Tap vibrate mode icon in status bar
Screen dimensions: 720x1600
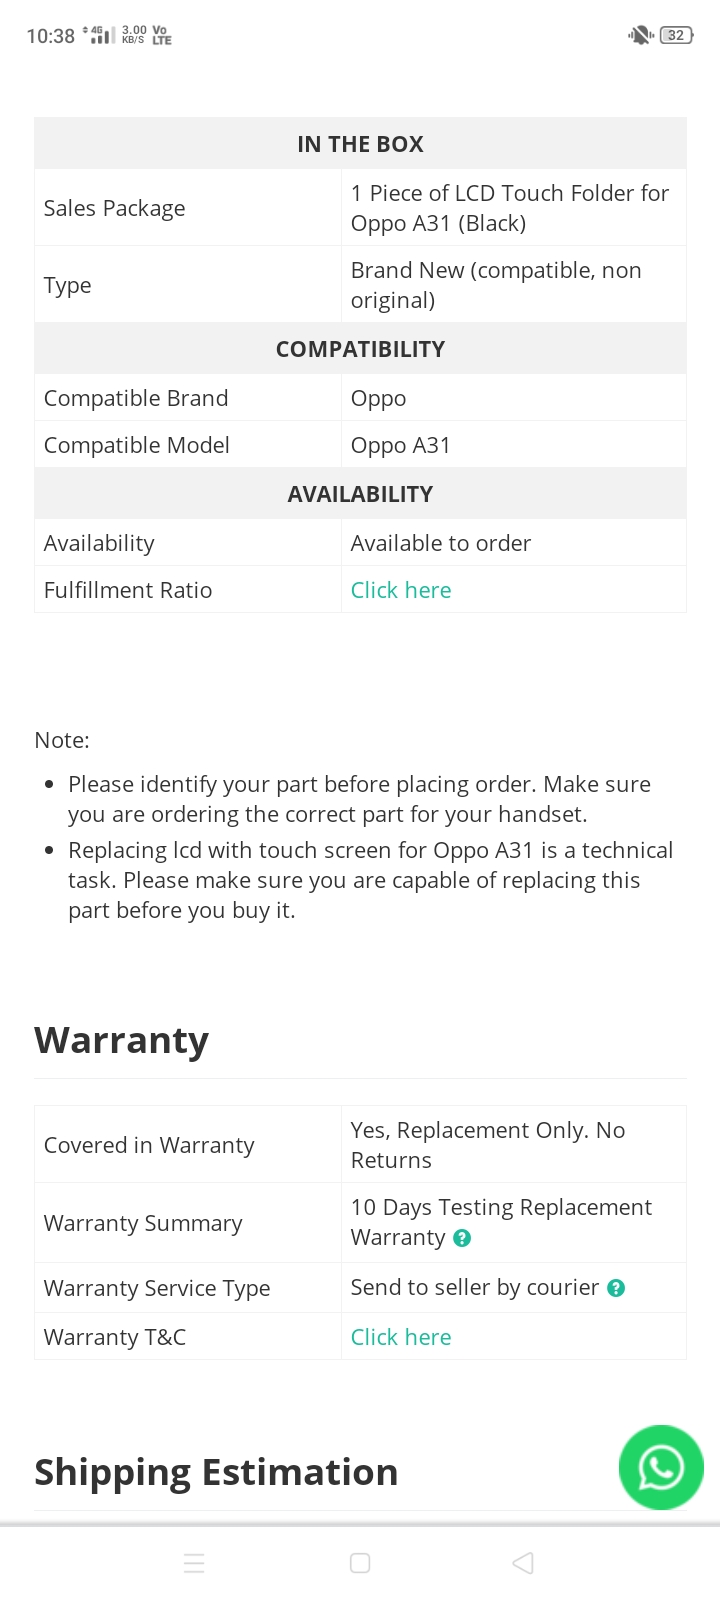[x=640, y=35]
